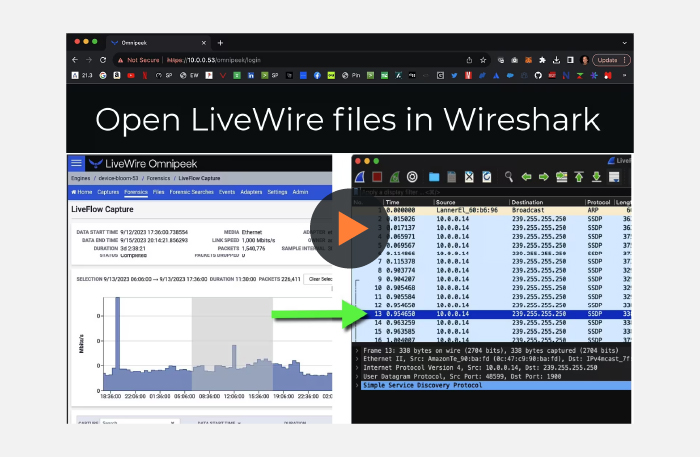Open Wireshark capture options icon
This screenshot has width=700, height=457.
pos(412,177)
